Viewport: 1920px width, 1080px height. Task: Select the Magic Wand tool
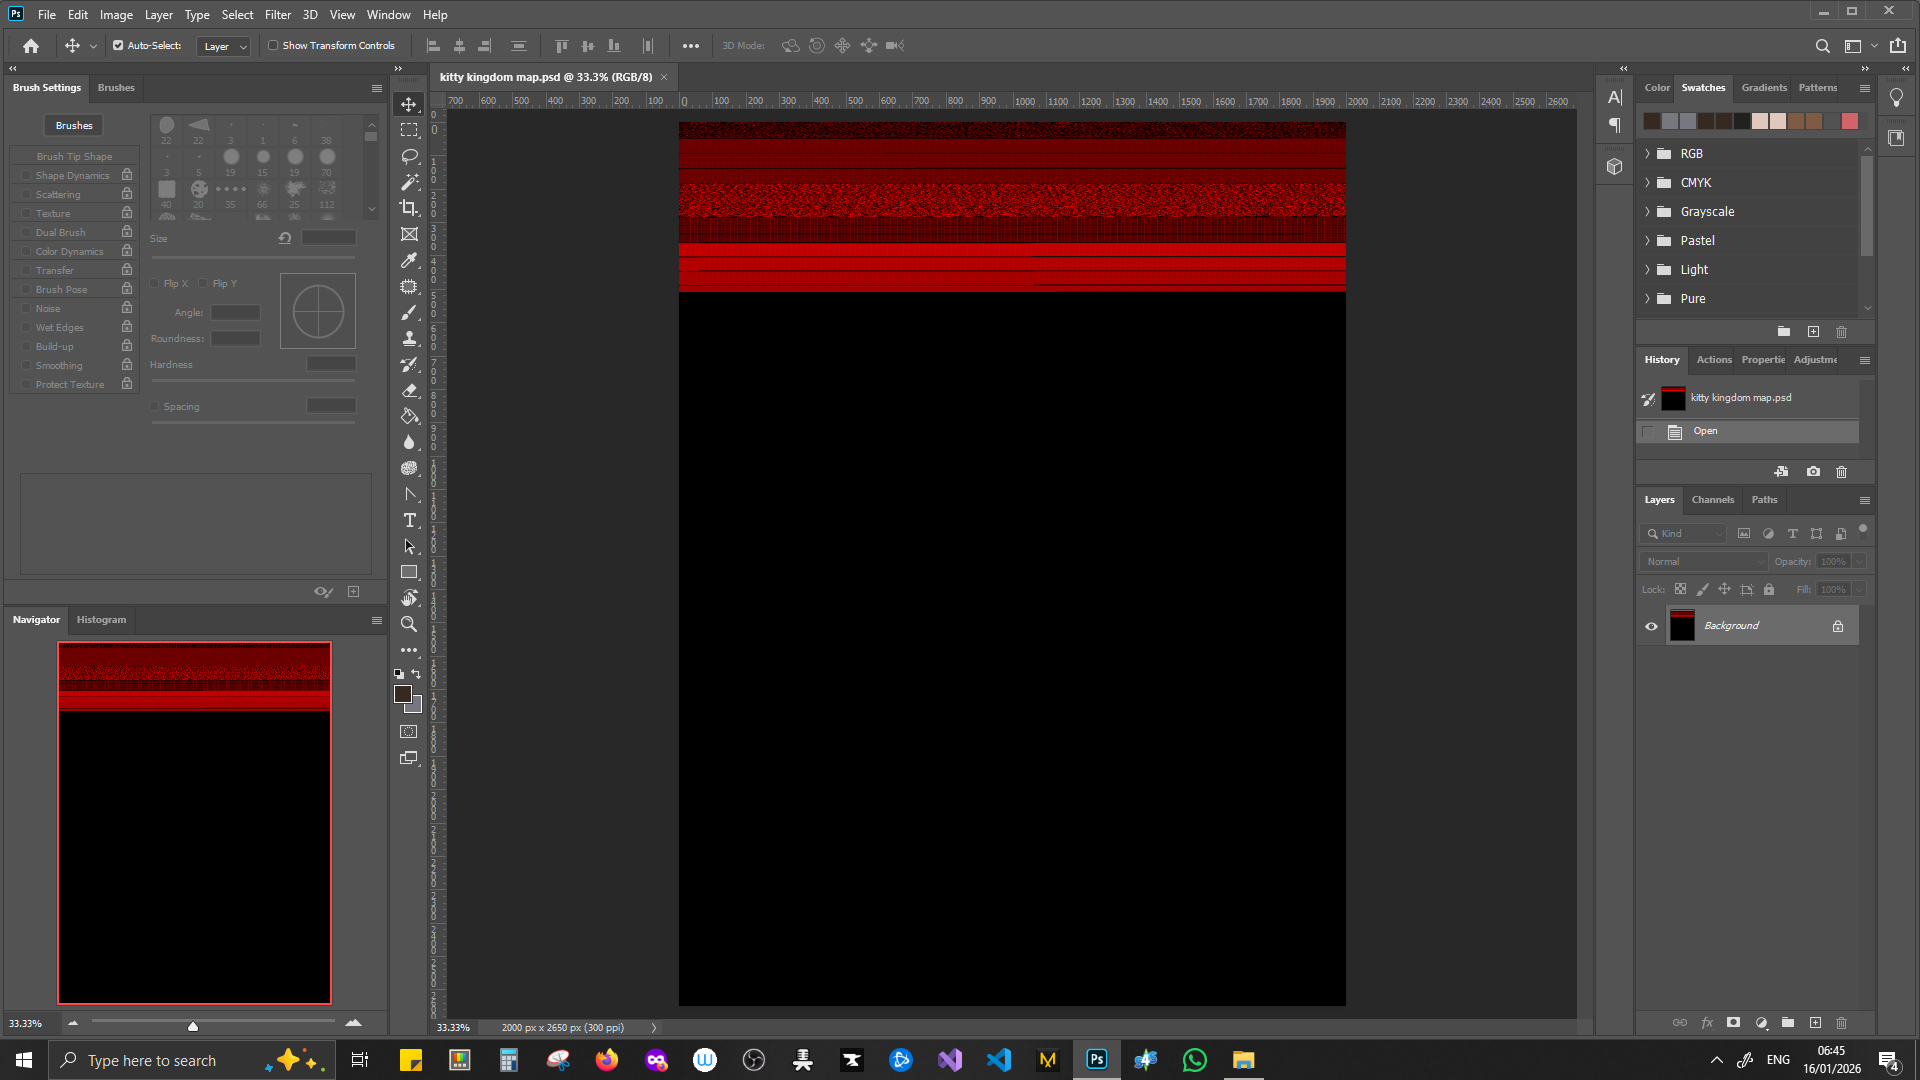coord(409,182)
